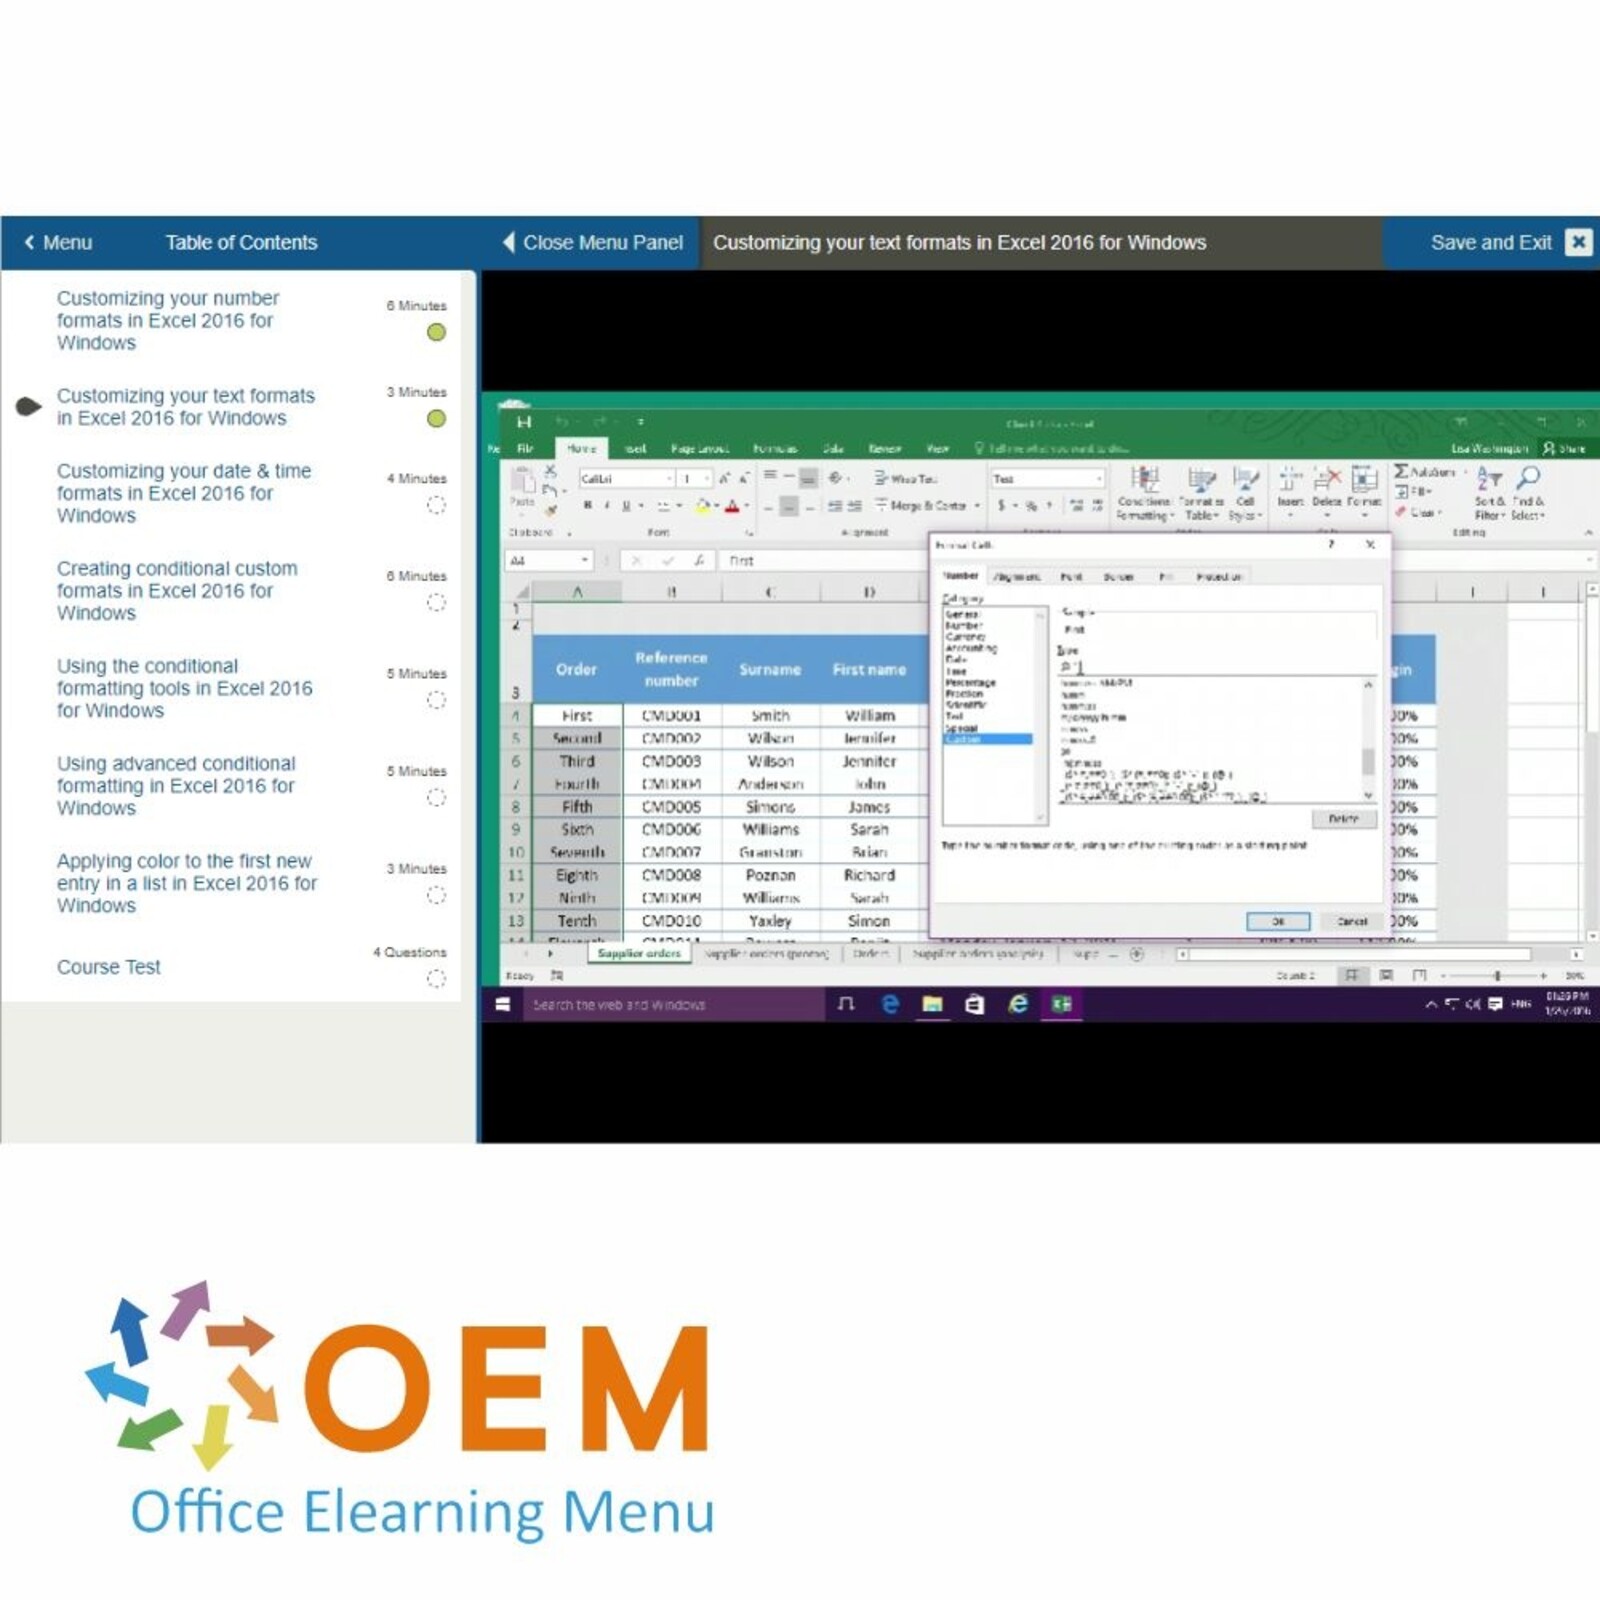Image resolution: width=1600 pixels, height=1600 pixels.
Task: Open Sort & Filter in Editing group
Action: [1489, 492]
